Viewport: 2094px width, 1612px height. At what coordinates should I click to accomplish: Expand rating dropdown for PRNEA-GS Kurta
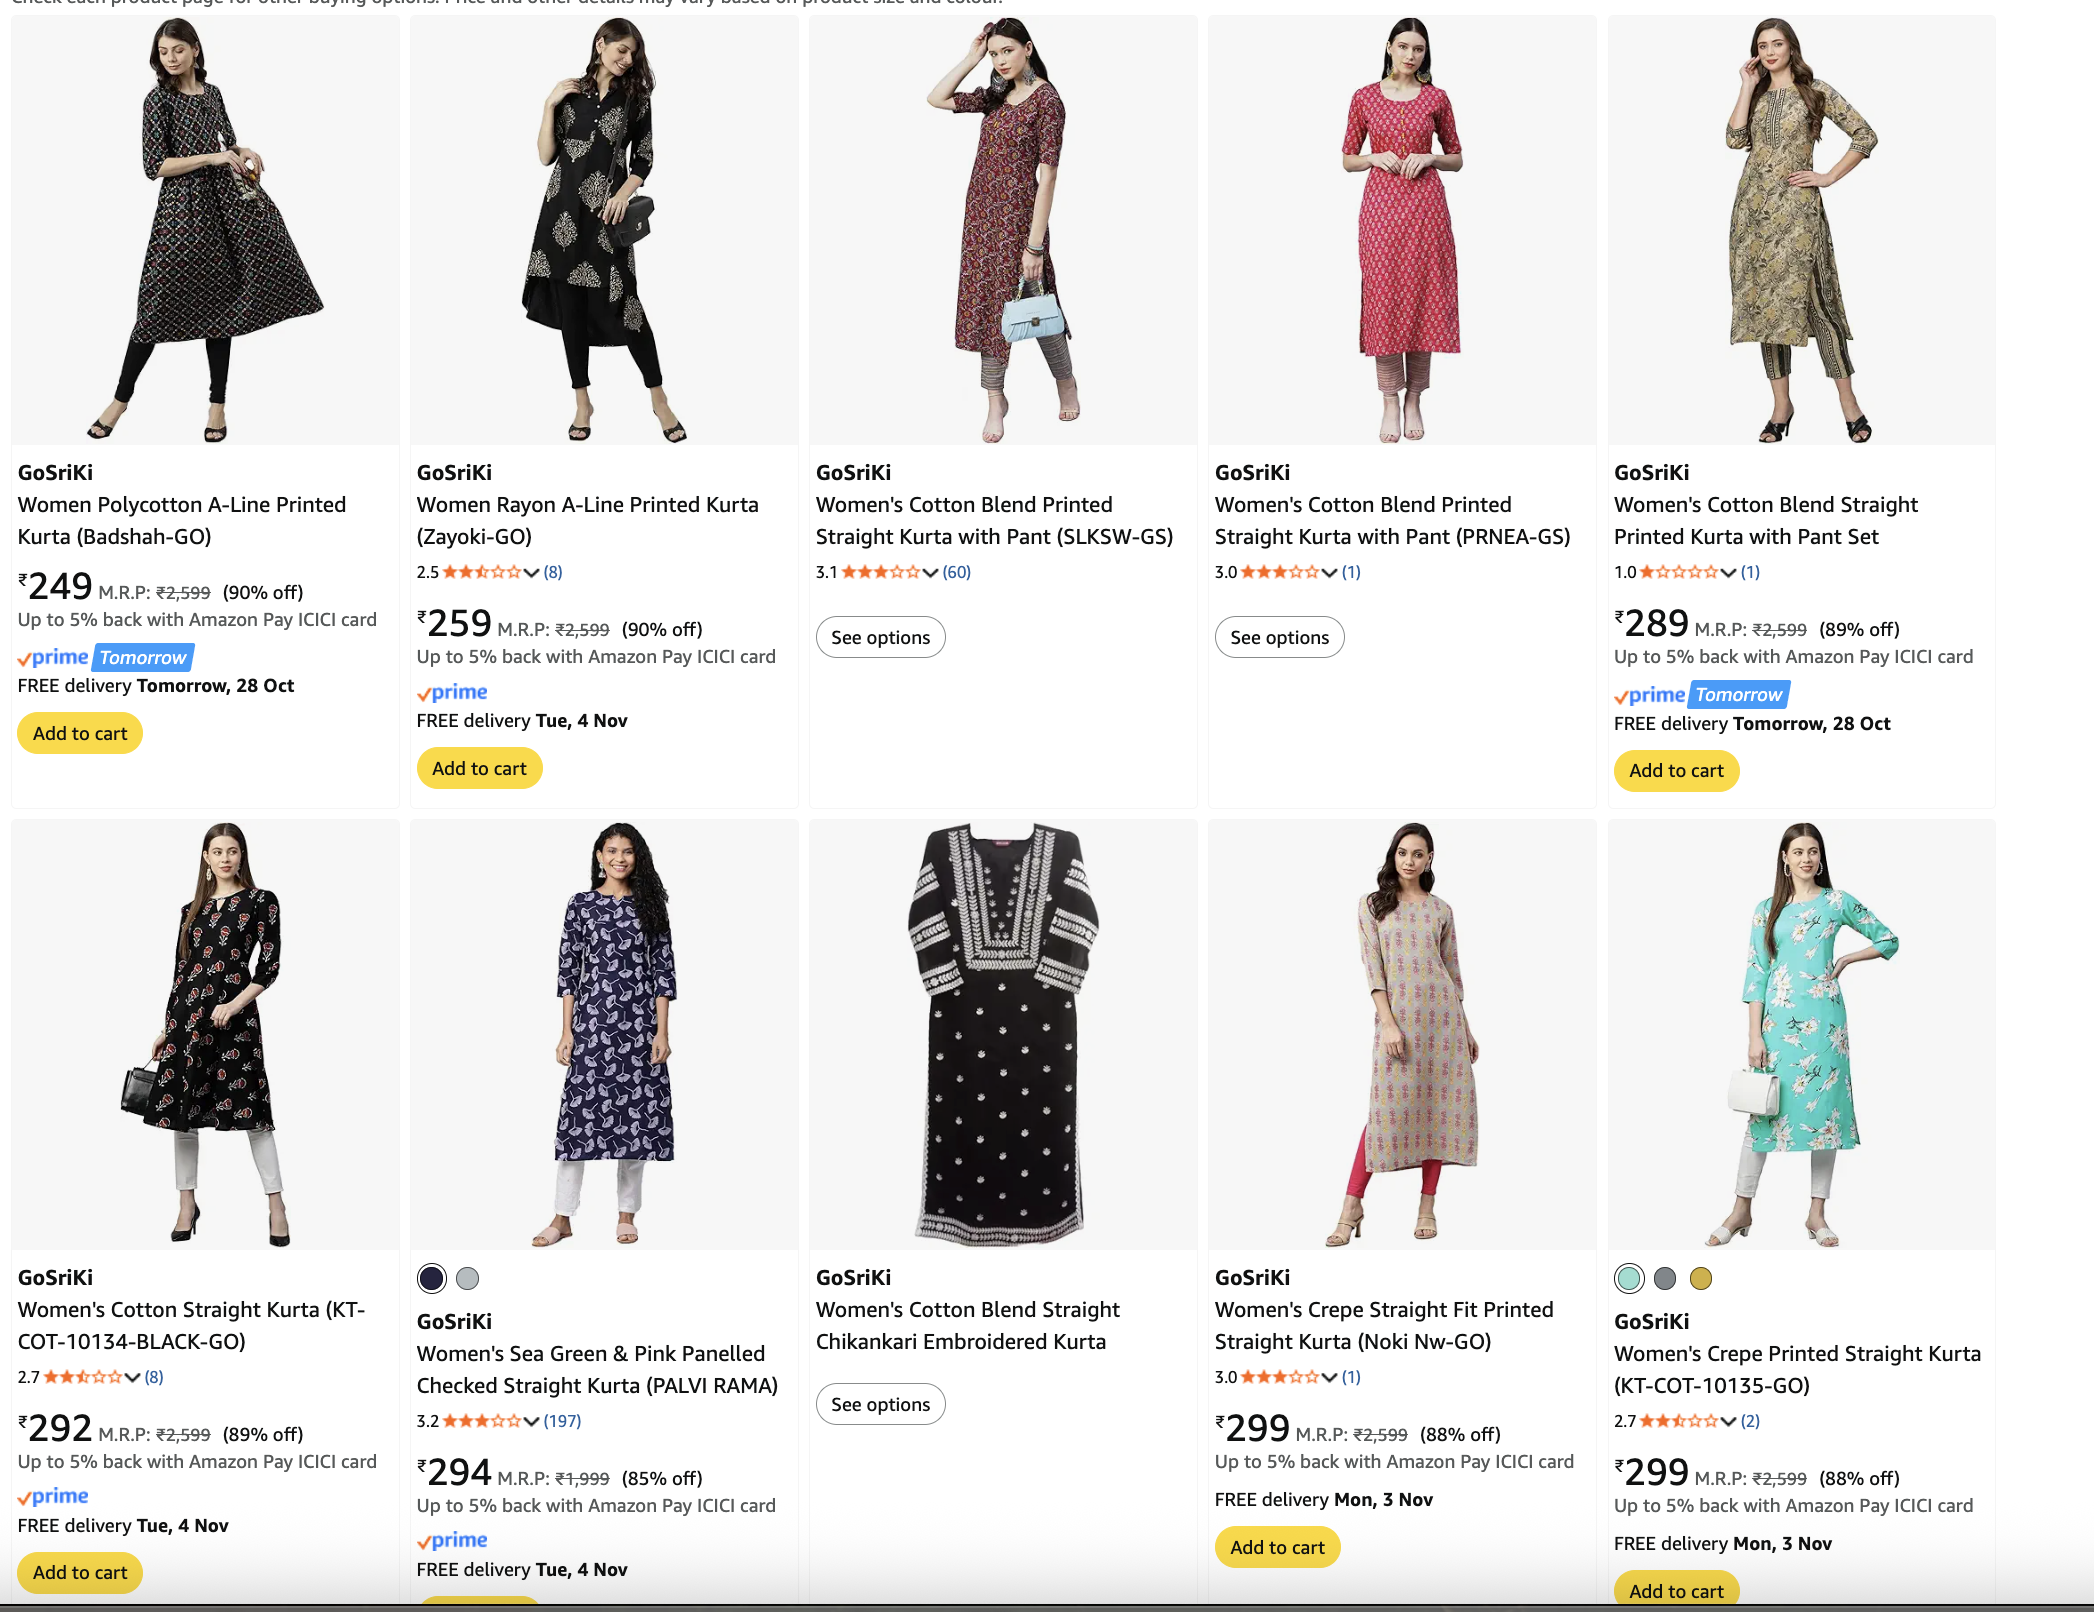[x=1329, y=572]
